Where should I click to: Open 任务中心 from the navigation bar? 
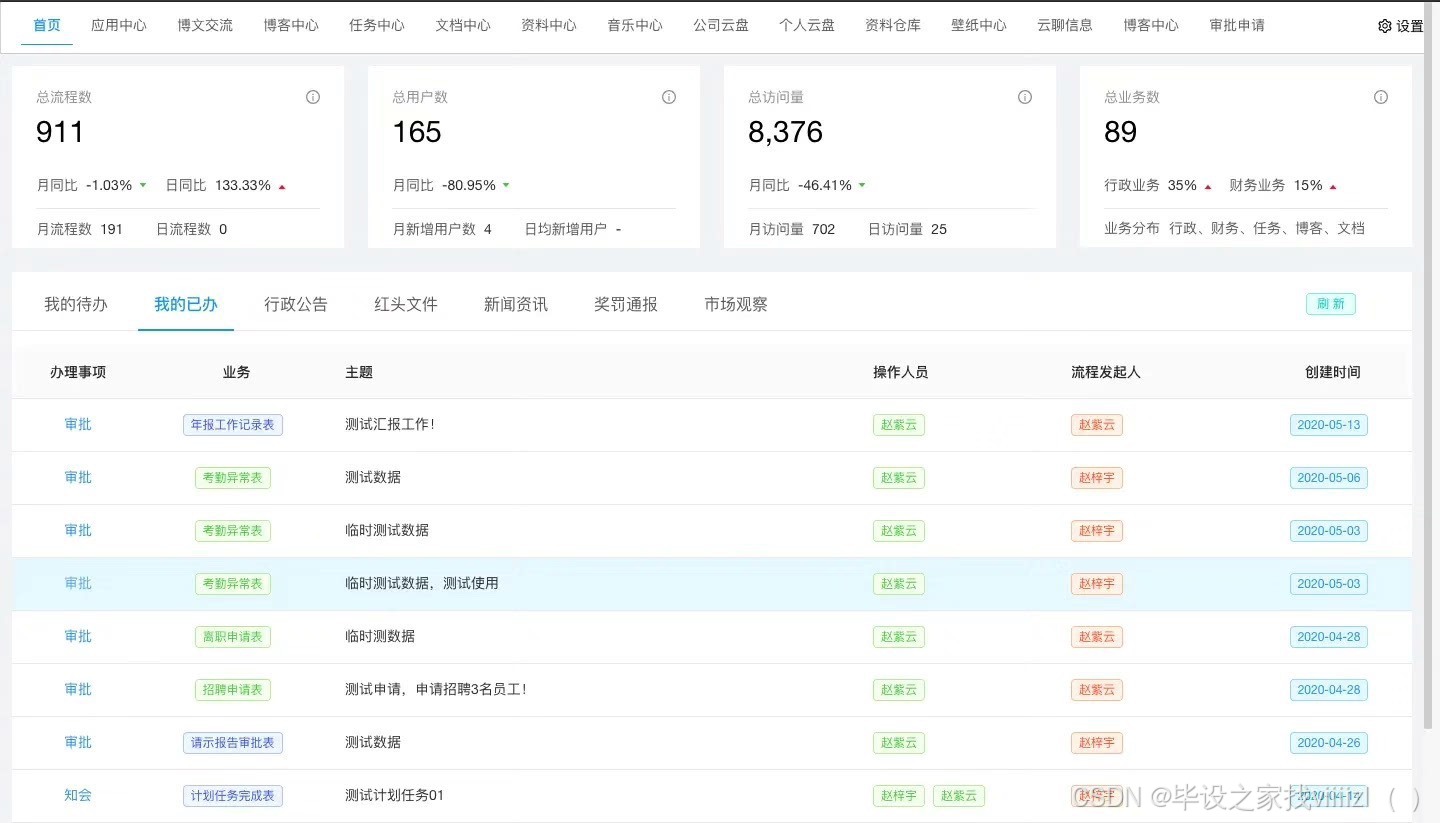(x=377, y=26)
